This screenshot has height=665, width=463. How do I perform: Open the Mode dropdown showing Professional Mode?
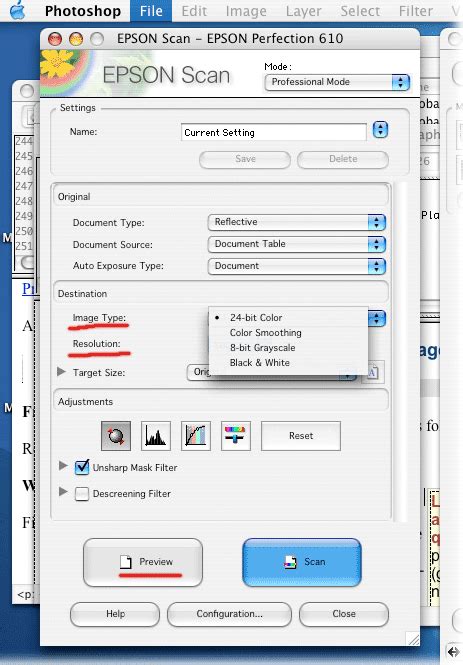[337, 82]
